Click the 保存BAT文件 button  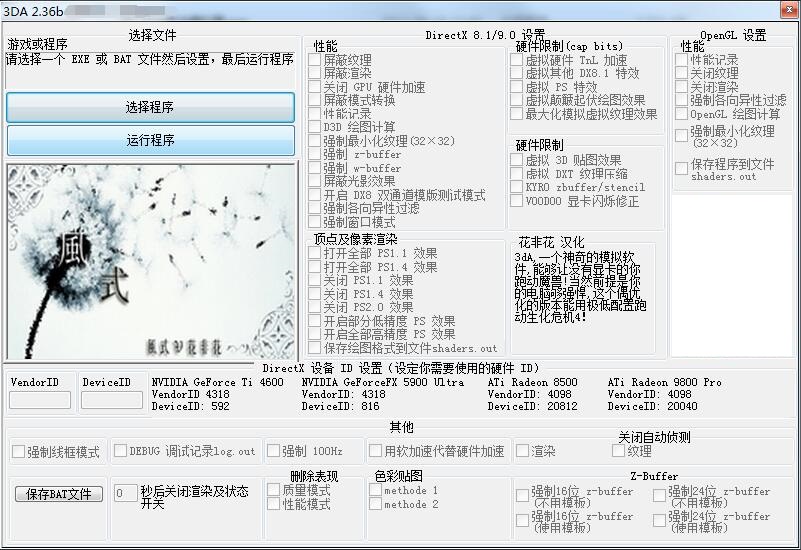tap(59, 494)
